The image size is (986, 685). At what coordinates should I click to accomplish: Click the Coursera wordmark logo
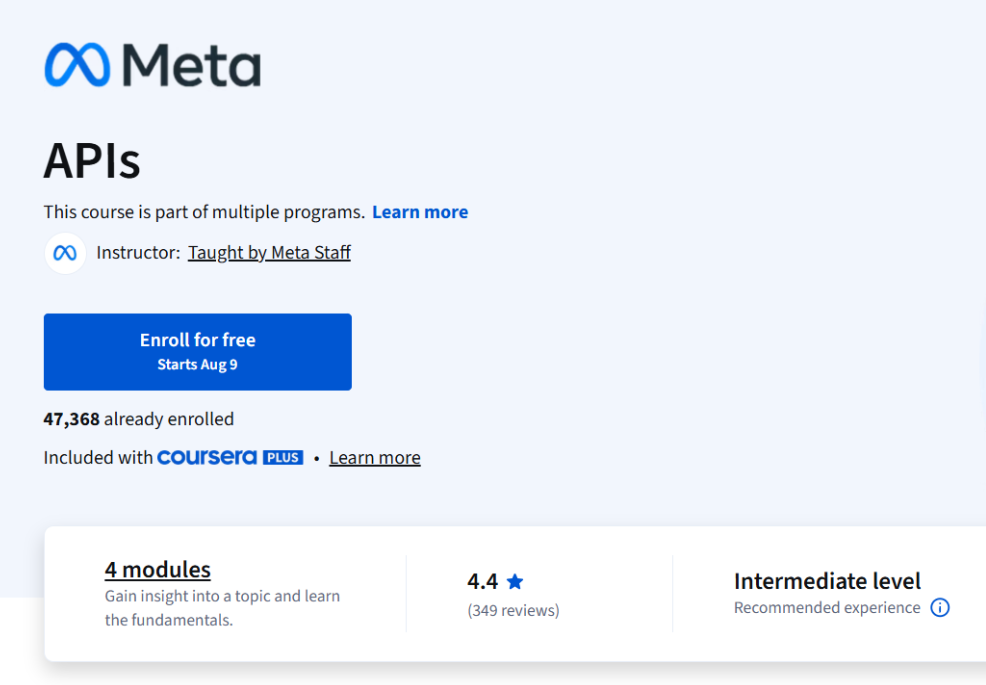point(205,457)
